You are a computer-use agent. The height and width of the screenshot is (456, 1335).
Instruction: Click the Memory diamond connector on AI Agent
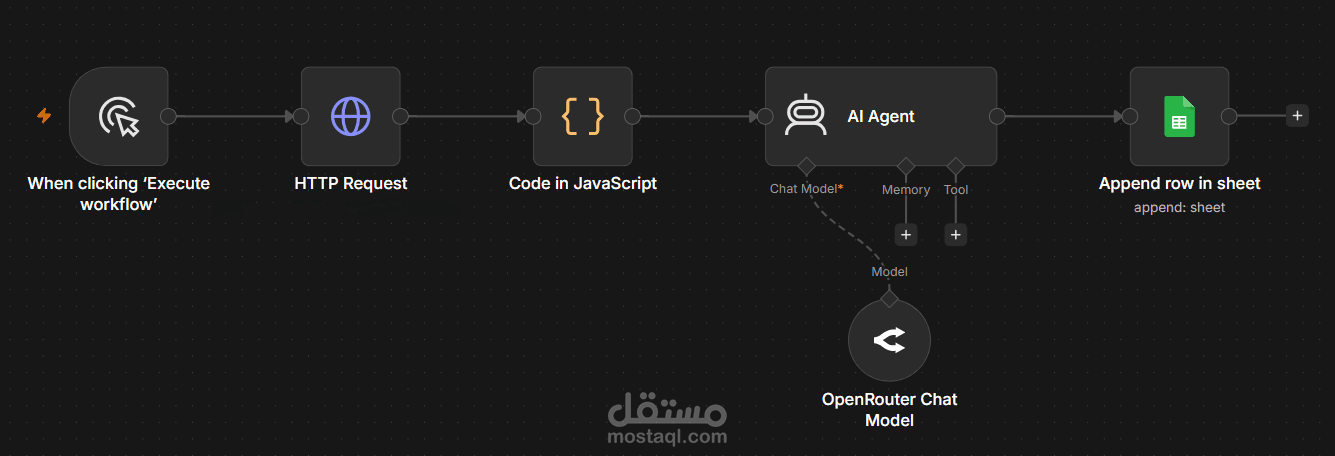tap(906, 165)
